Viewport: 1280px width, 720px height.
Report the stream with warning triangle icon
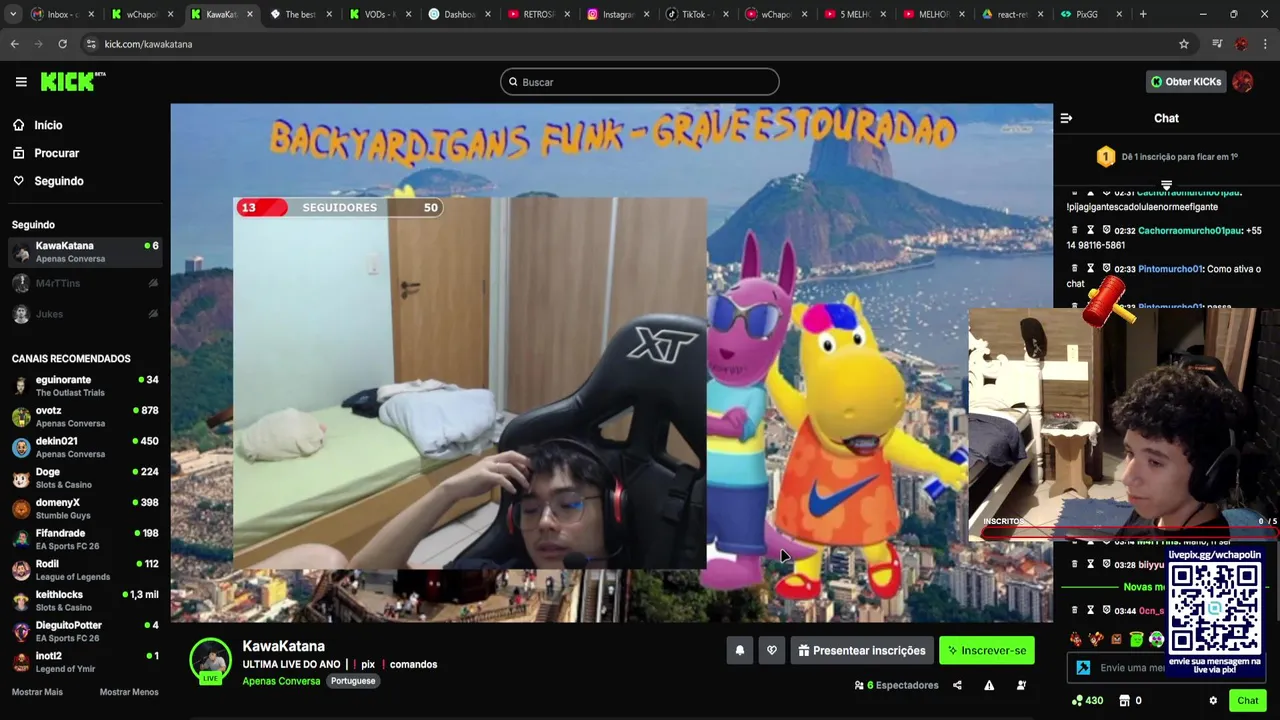pyautogui.click(x=989, y=685)
